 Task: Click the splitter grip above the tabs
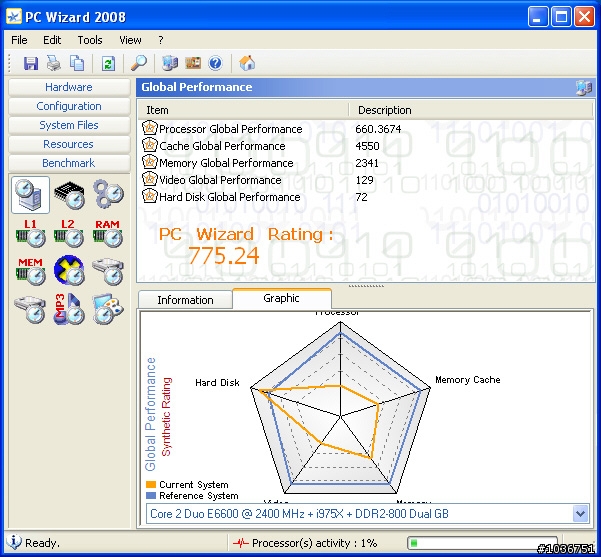coord(366,286)
